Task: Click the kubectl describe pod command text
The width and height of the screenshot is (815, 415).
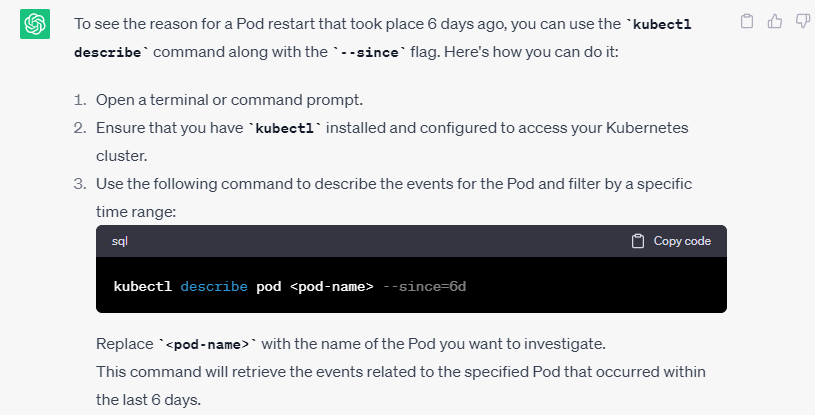Action: pos(290,287)
